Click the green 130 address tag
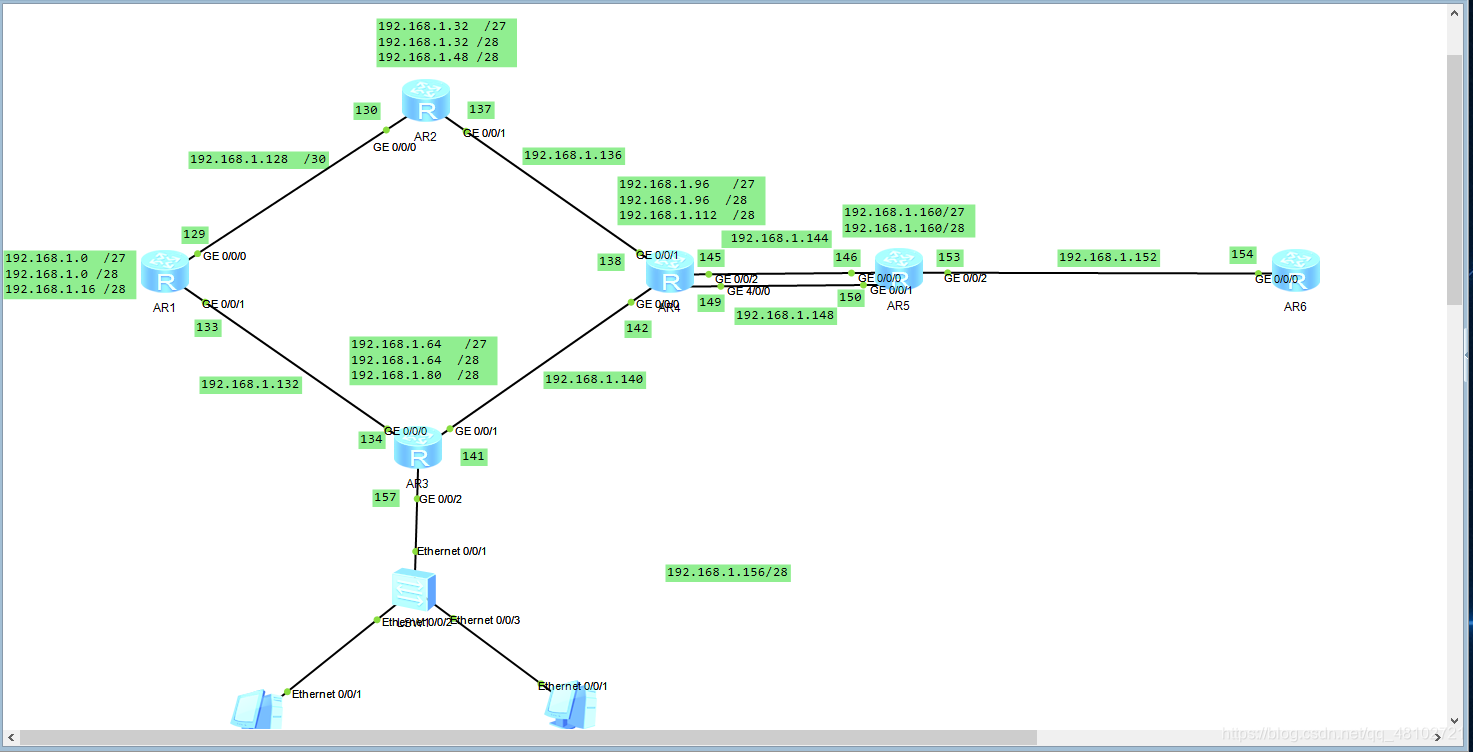 point(367,111)
